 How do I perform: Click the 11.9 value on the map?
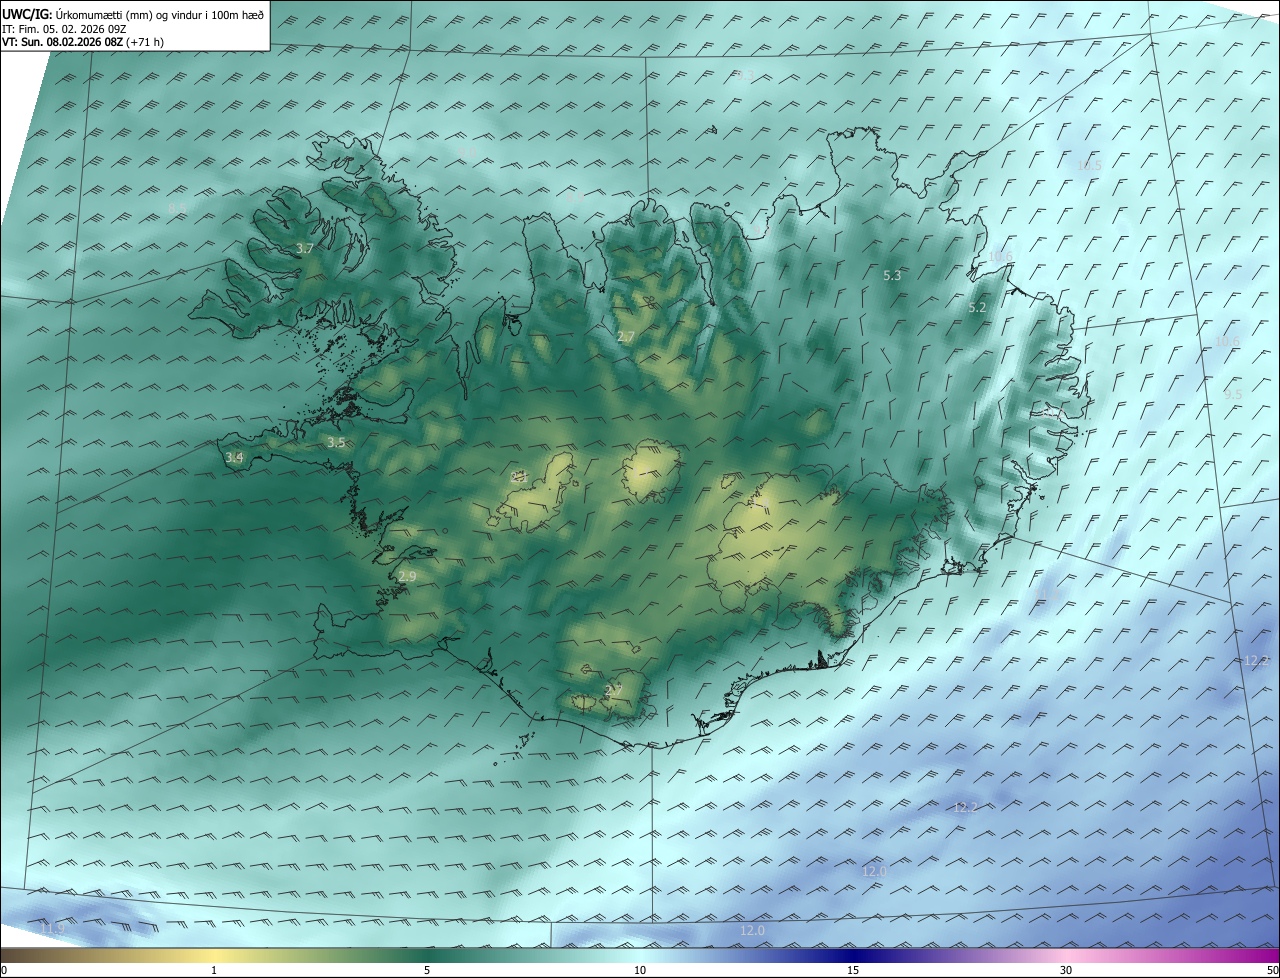(x=52, y=930)
